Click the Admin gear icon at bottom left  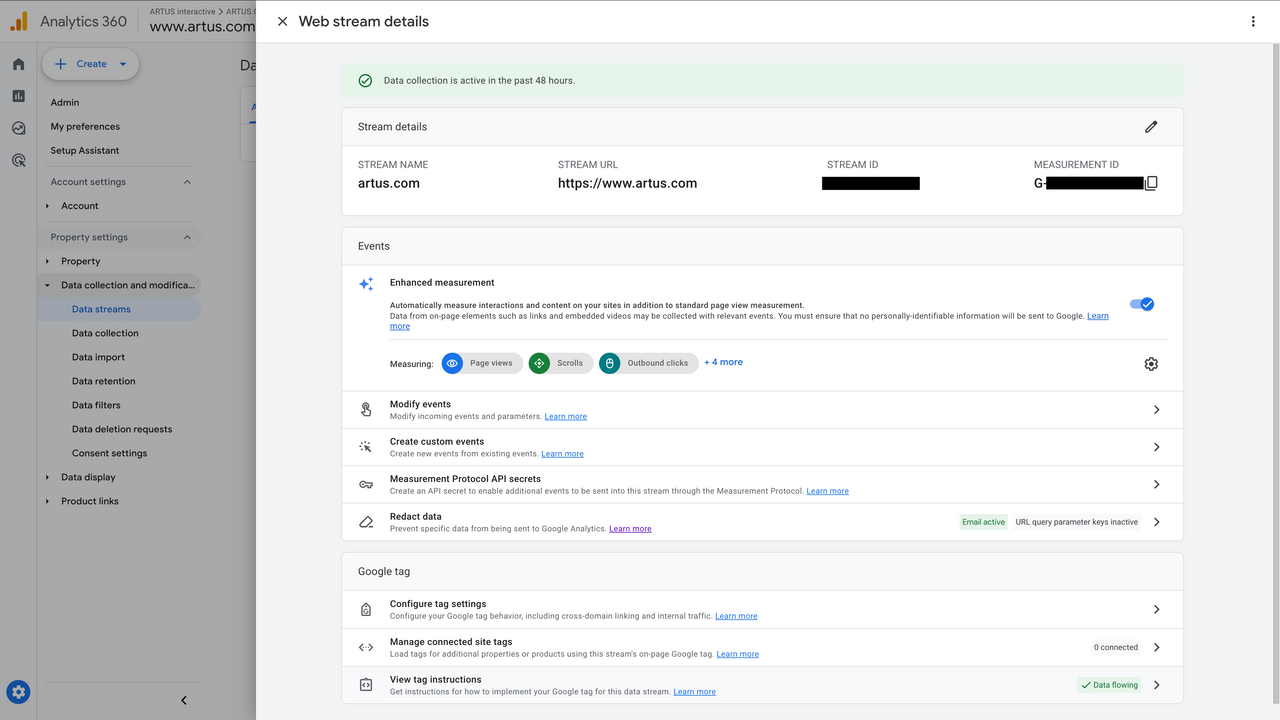tap(18, 691)
